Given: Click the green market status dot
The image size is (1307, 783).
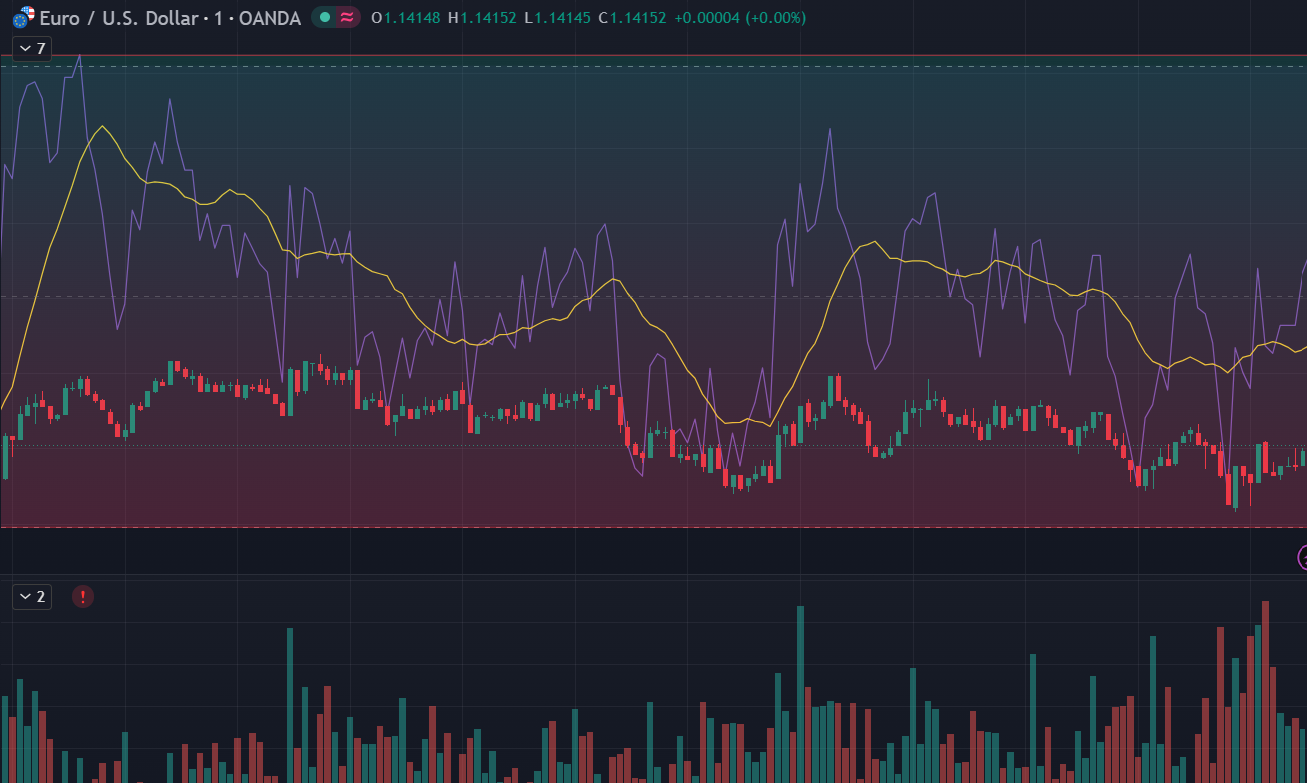Looking at the screenshot, I should coord(325,17).
